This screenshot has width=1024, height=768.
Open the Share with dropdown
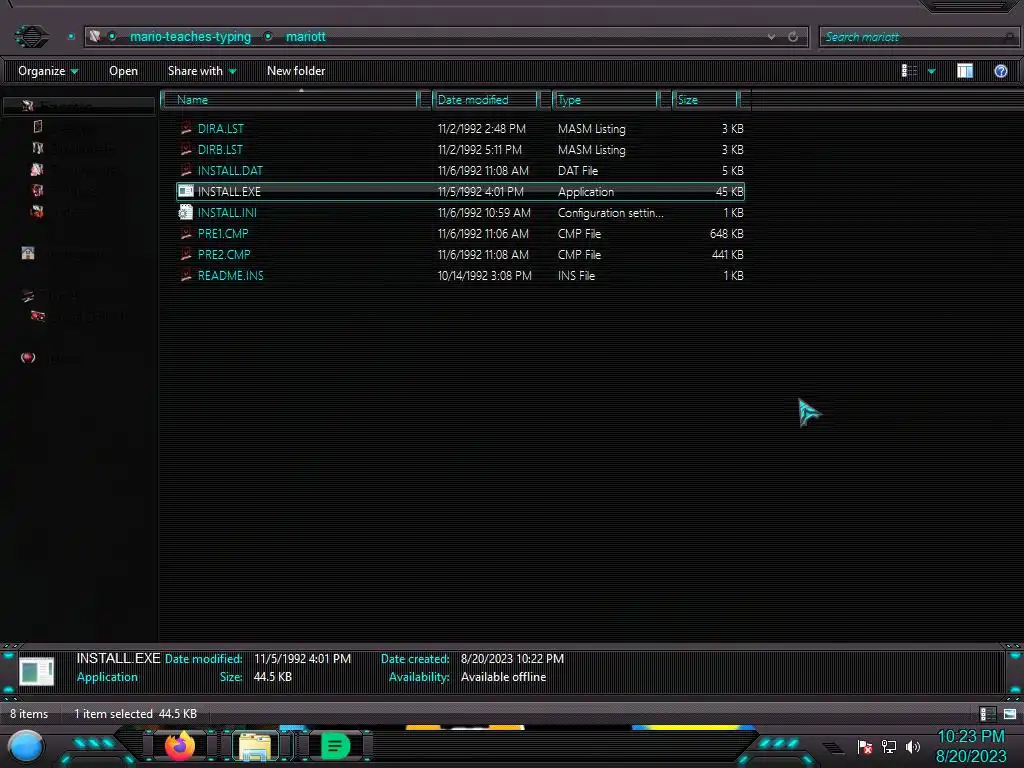point(202,71)
